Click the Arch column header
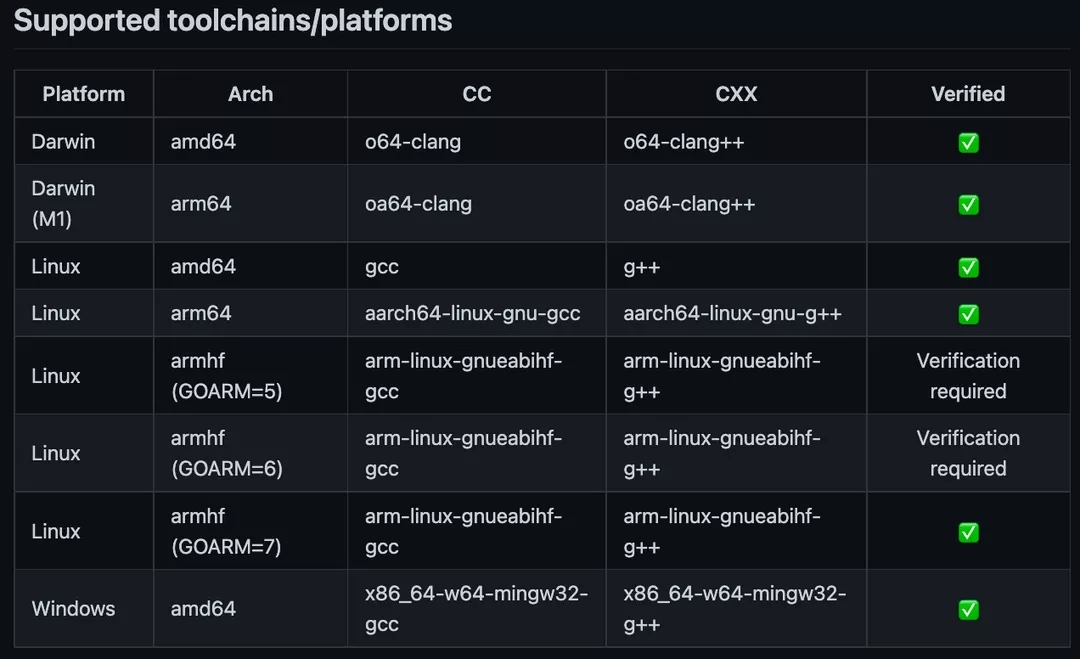Screen dimensions: 1080x659 point(250,94)
